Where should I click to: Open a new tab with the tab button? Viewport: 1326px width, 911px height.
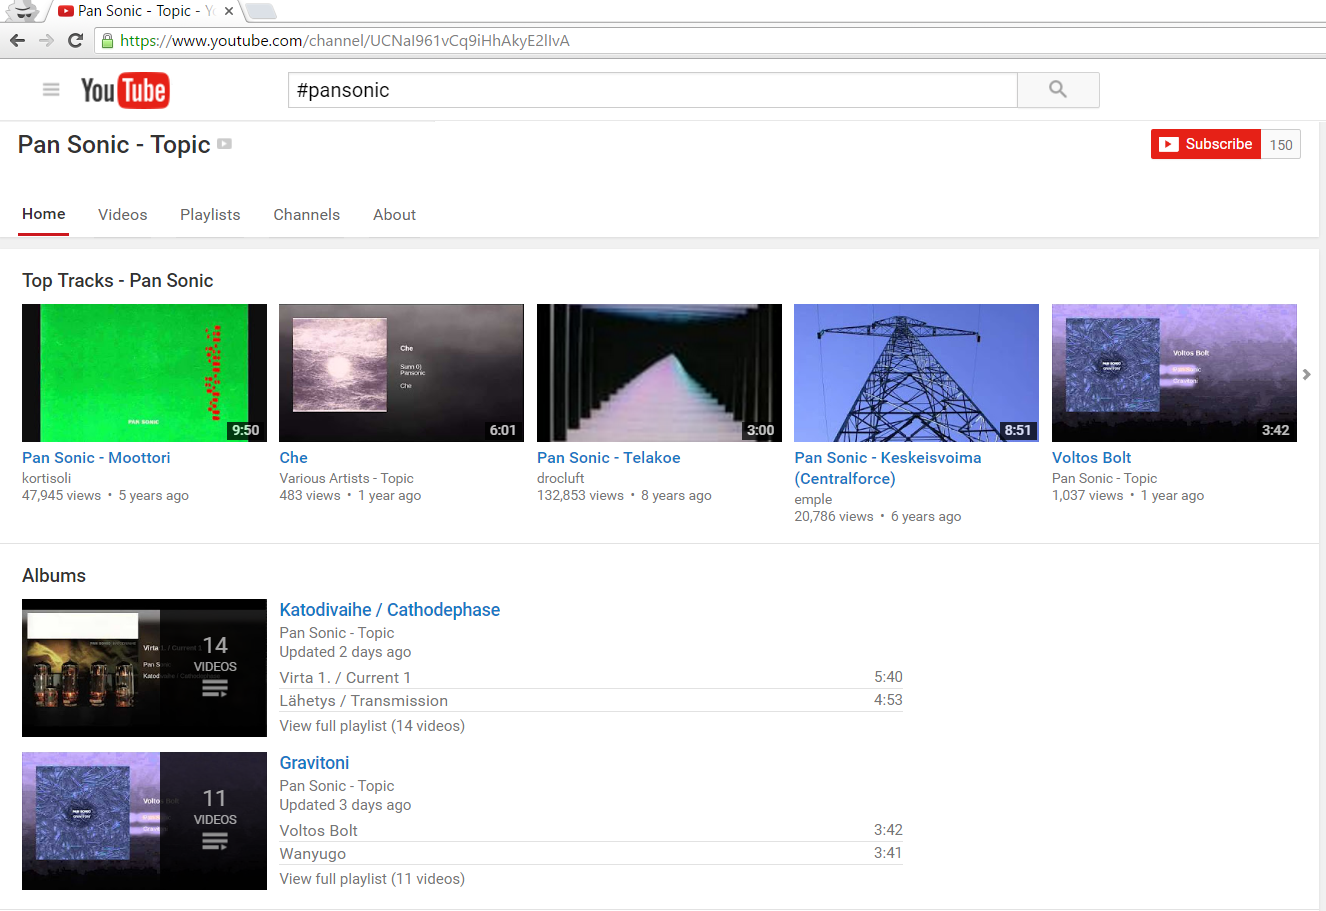click(261, 11)
